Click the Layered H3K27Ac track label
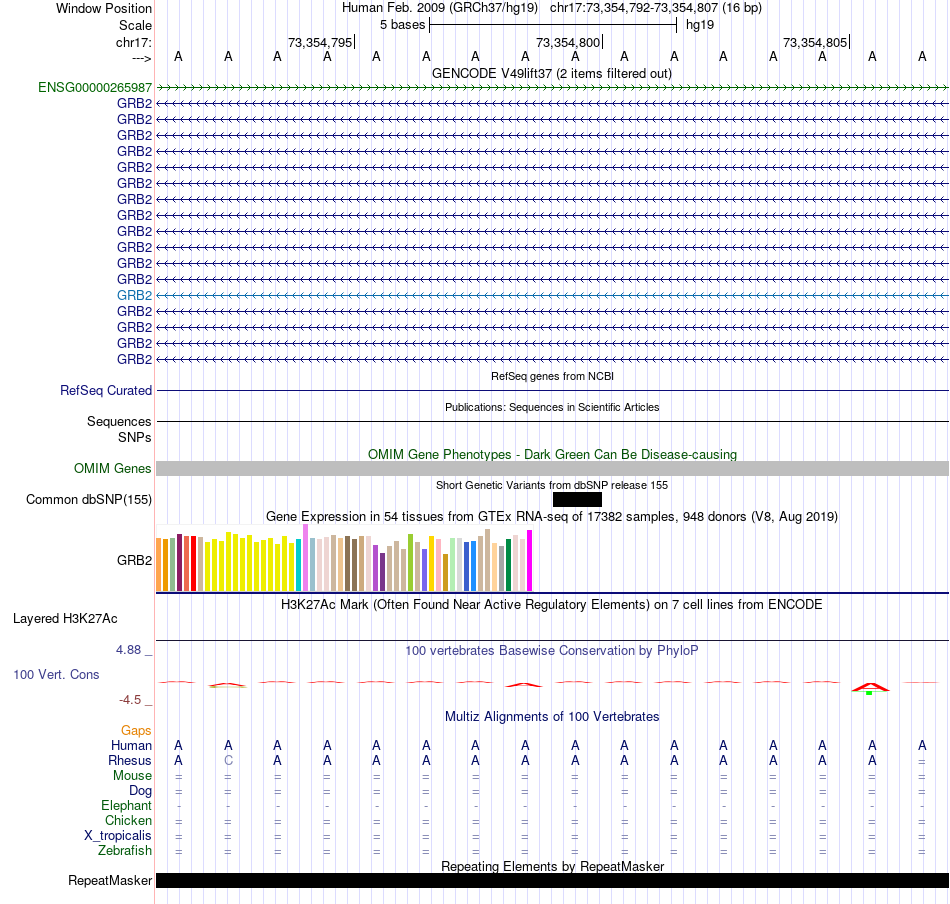Viewport: 950px width, 904px height. coord(65,619)
